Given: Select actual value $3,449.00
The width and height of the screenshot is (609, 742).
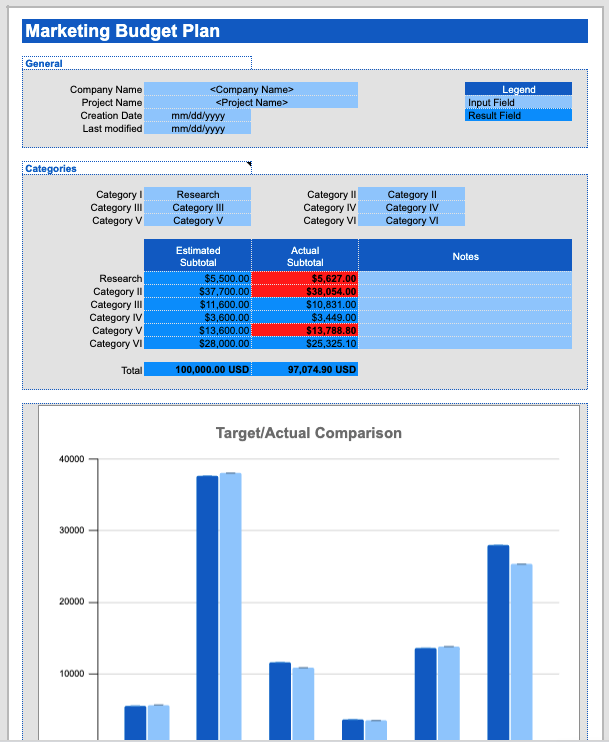Looking at the screenshot, I should [x=305, y=317].
